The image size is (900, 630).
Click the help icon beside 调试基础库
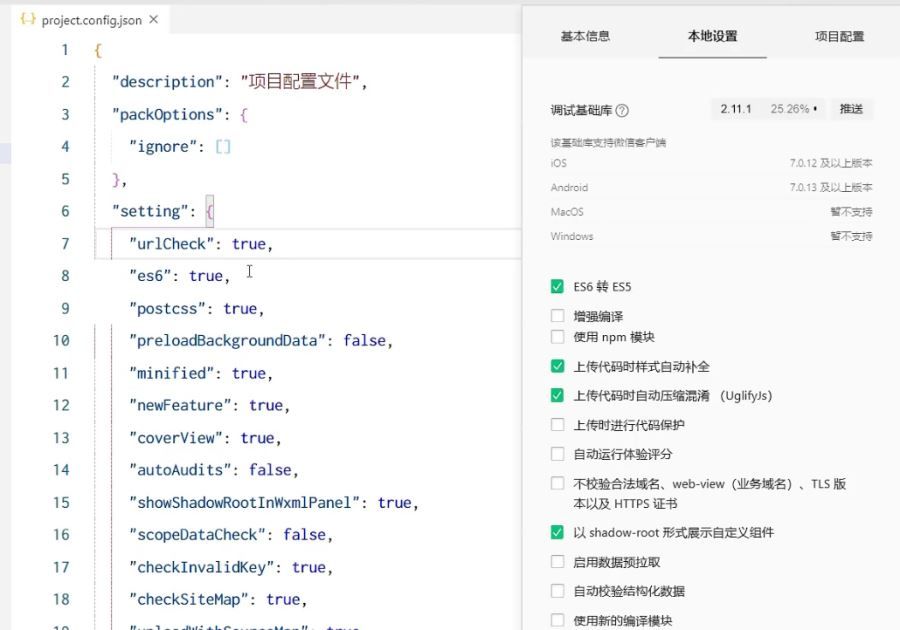(x=622, y=110)
